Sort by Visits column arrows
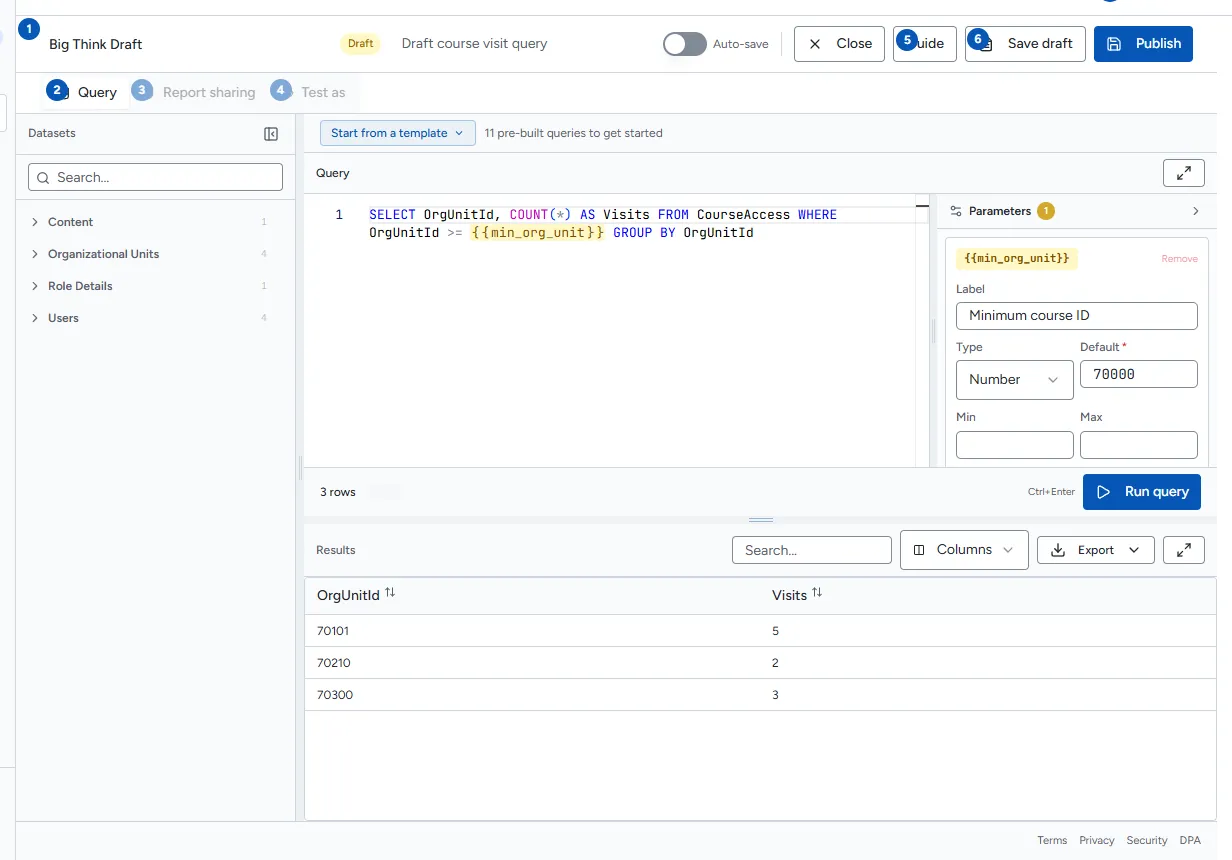This screenshot has height=860, width=1232. click(x=817, y=593)
